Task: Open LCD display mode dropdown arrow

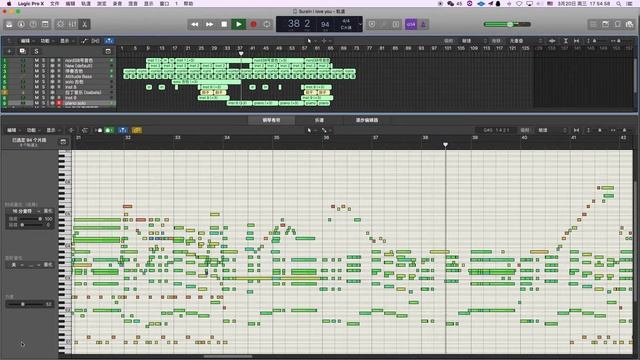Action: point(360,24)
